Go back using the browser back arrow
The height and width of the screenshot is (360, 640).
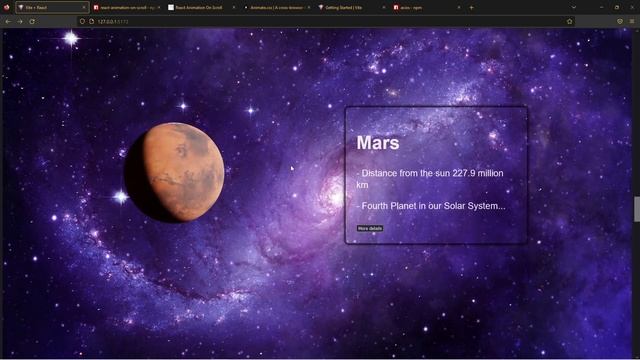pos(8,21)
